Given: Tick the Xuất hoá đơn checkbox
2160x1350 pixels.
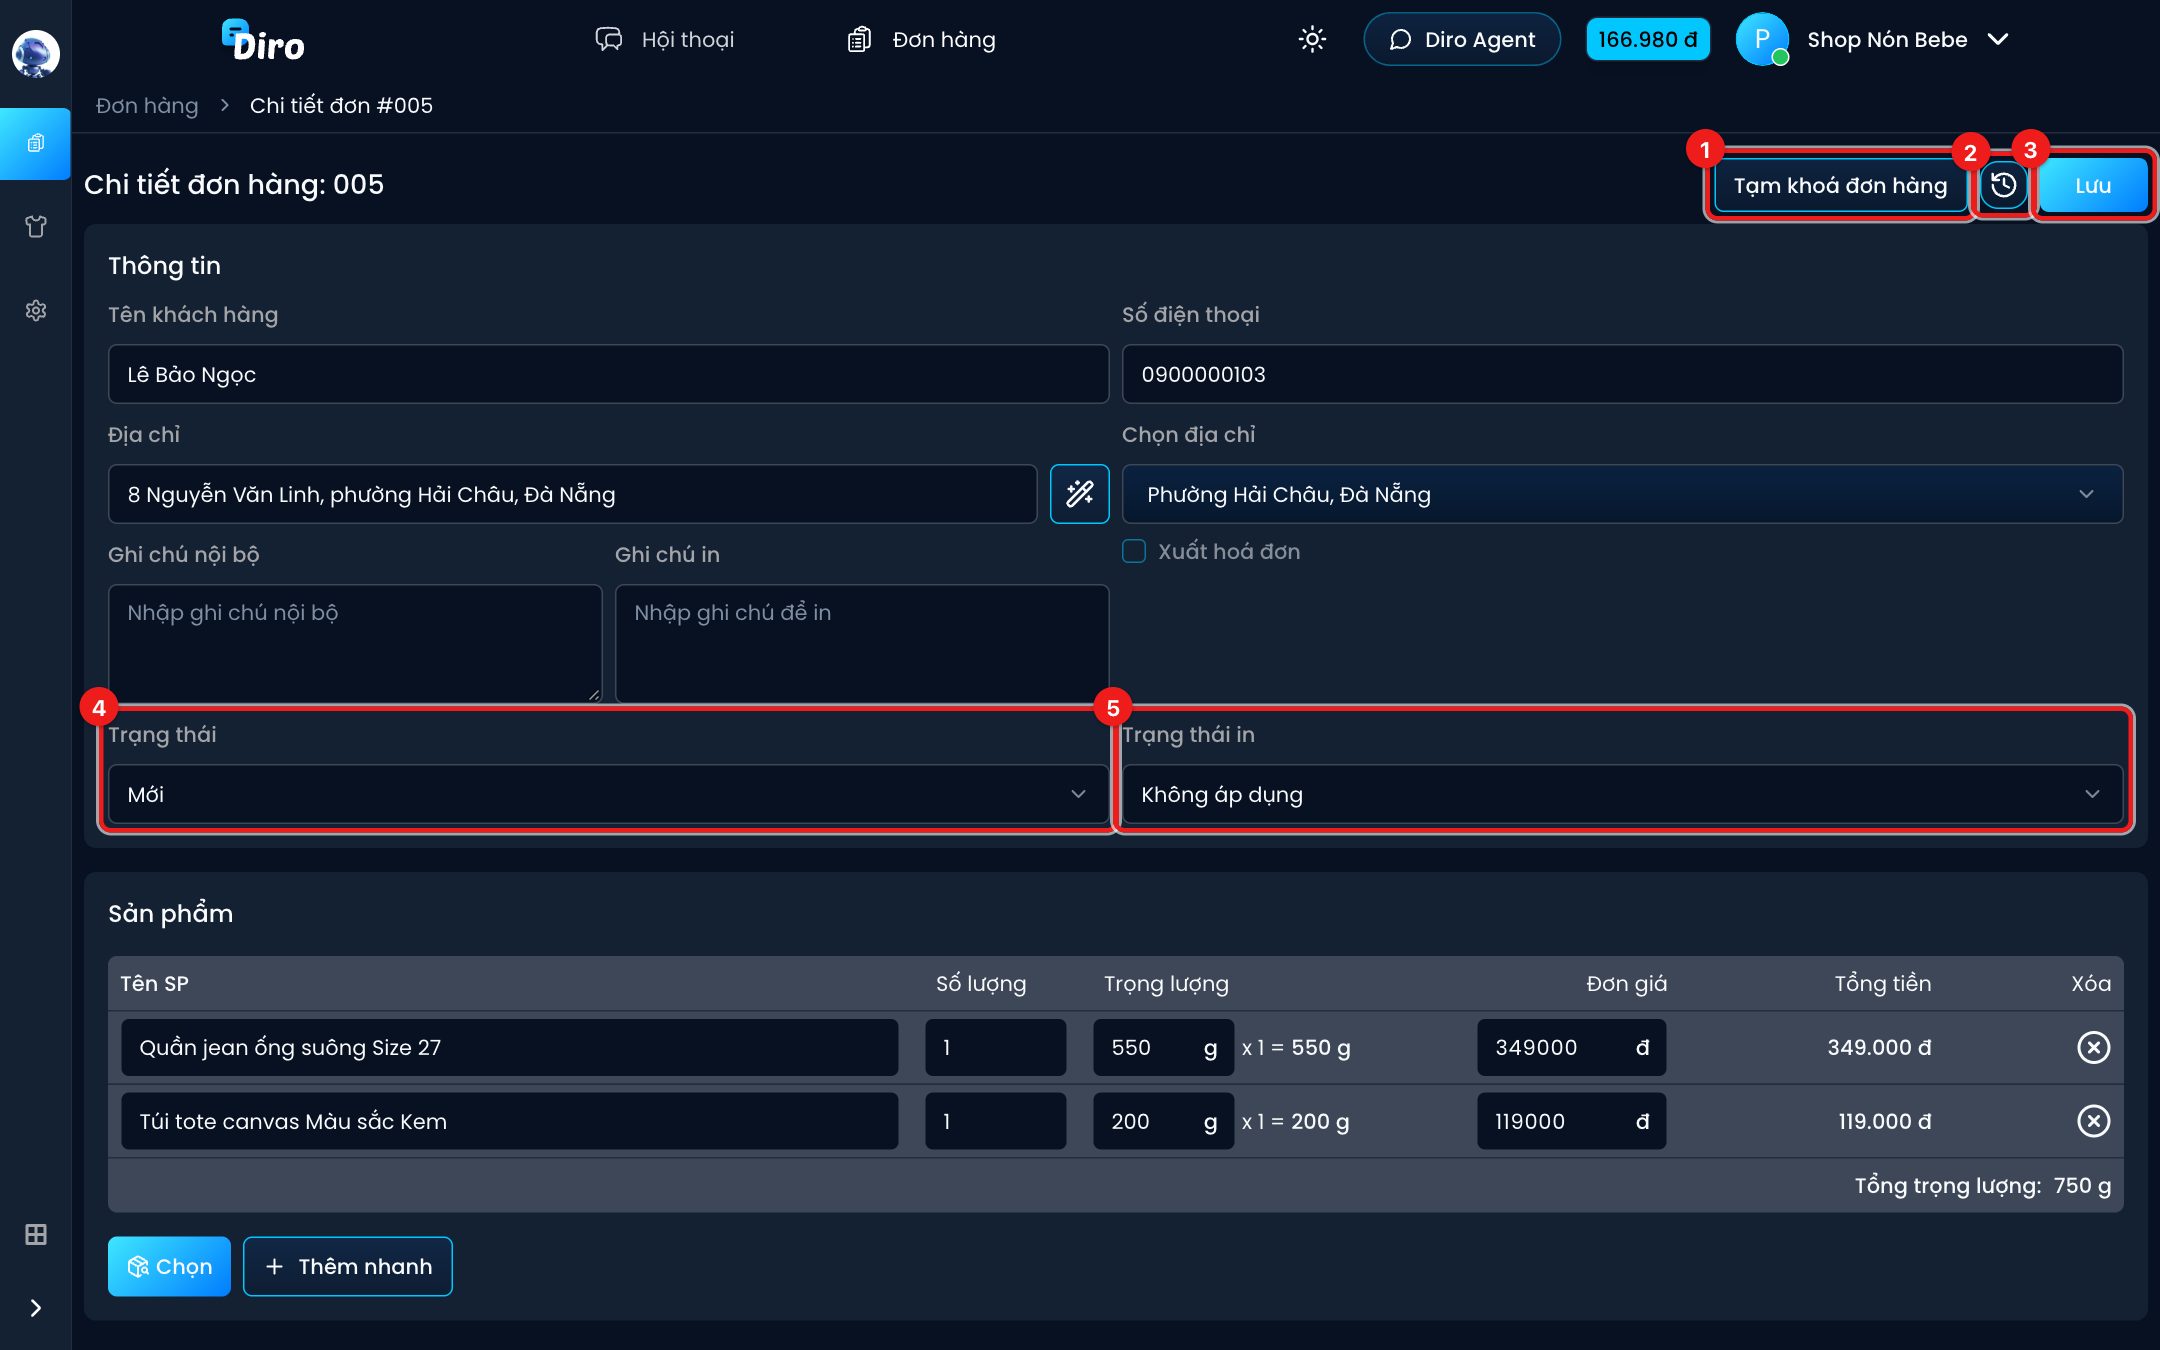Looking at the screenshot, I should 1133,551.
